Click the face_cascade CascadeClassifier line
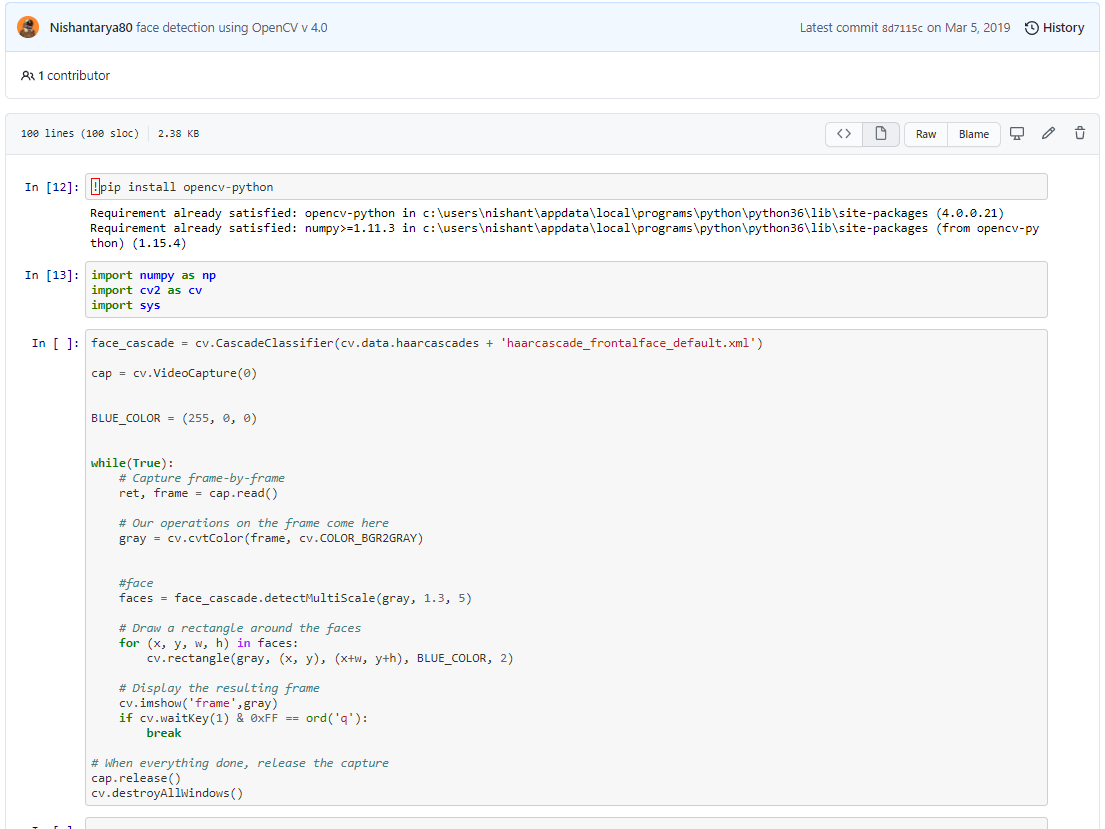 point(426,343)
